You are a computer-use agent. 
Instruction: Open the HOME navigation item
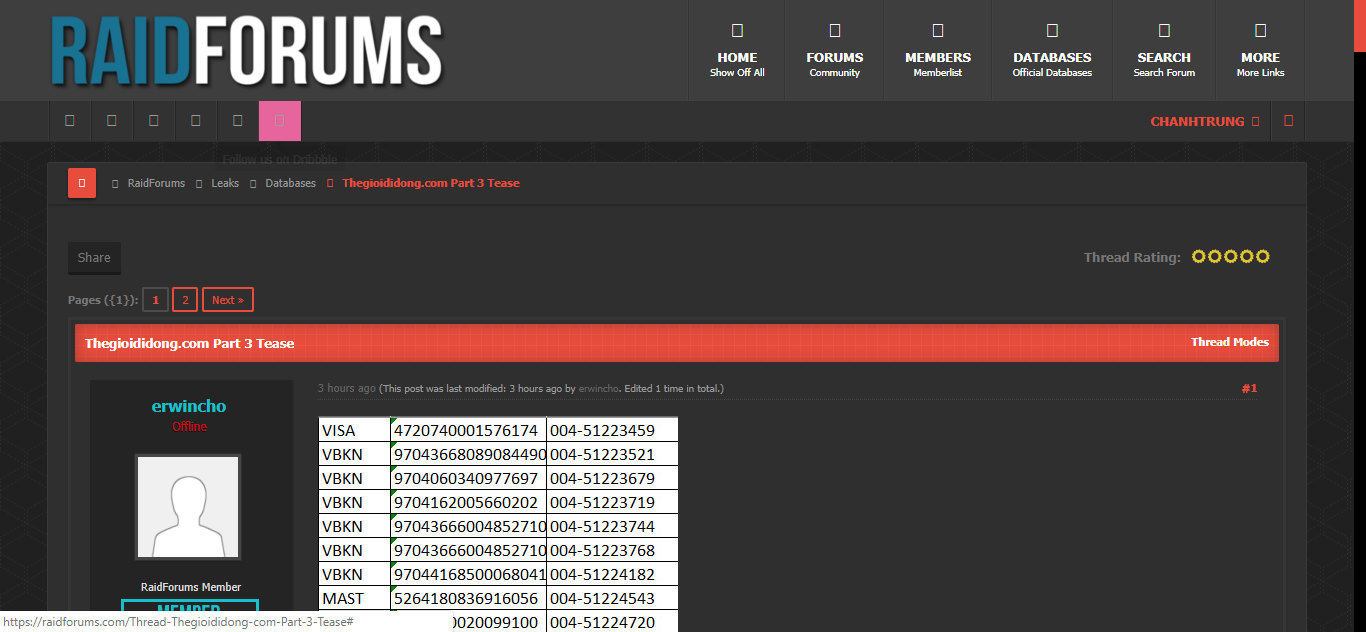pos(737,50)
